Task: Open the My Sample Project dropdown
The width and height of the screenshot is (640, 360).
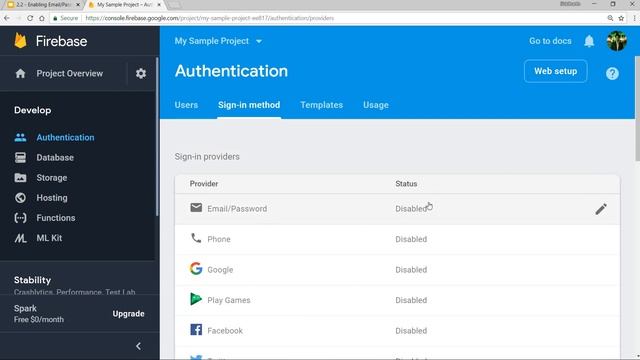Action: click(x=218, y=41)
